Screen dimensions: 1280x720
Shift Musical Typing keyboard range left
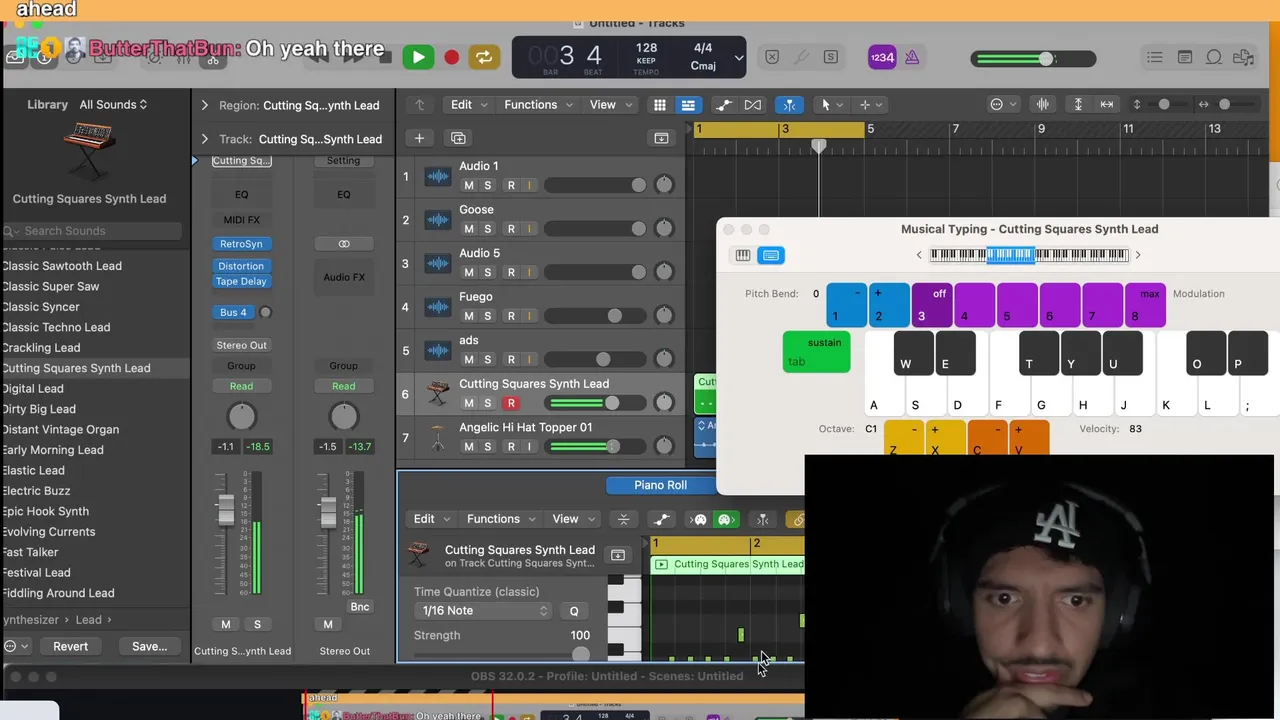919,255
